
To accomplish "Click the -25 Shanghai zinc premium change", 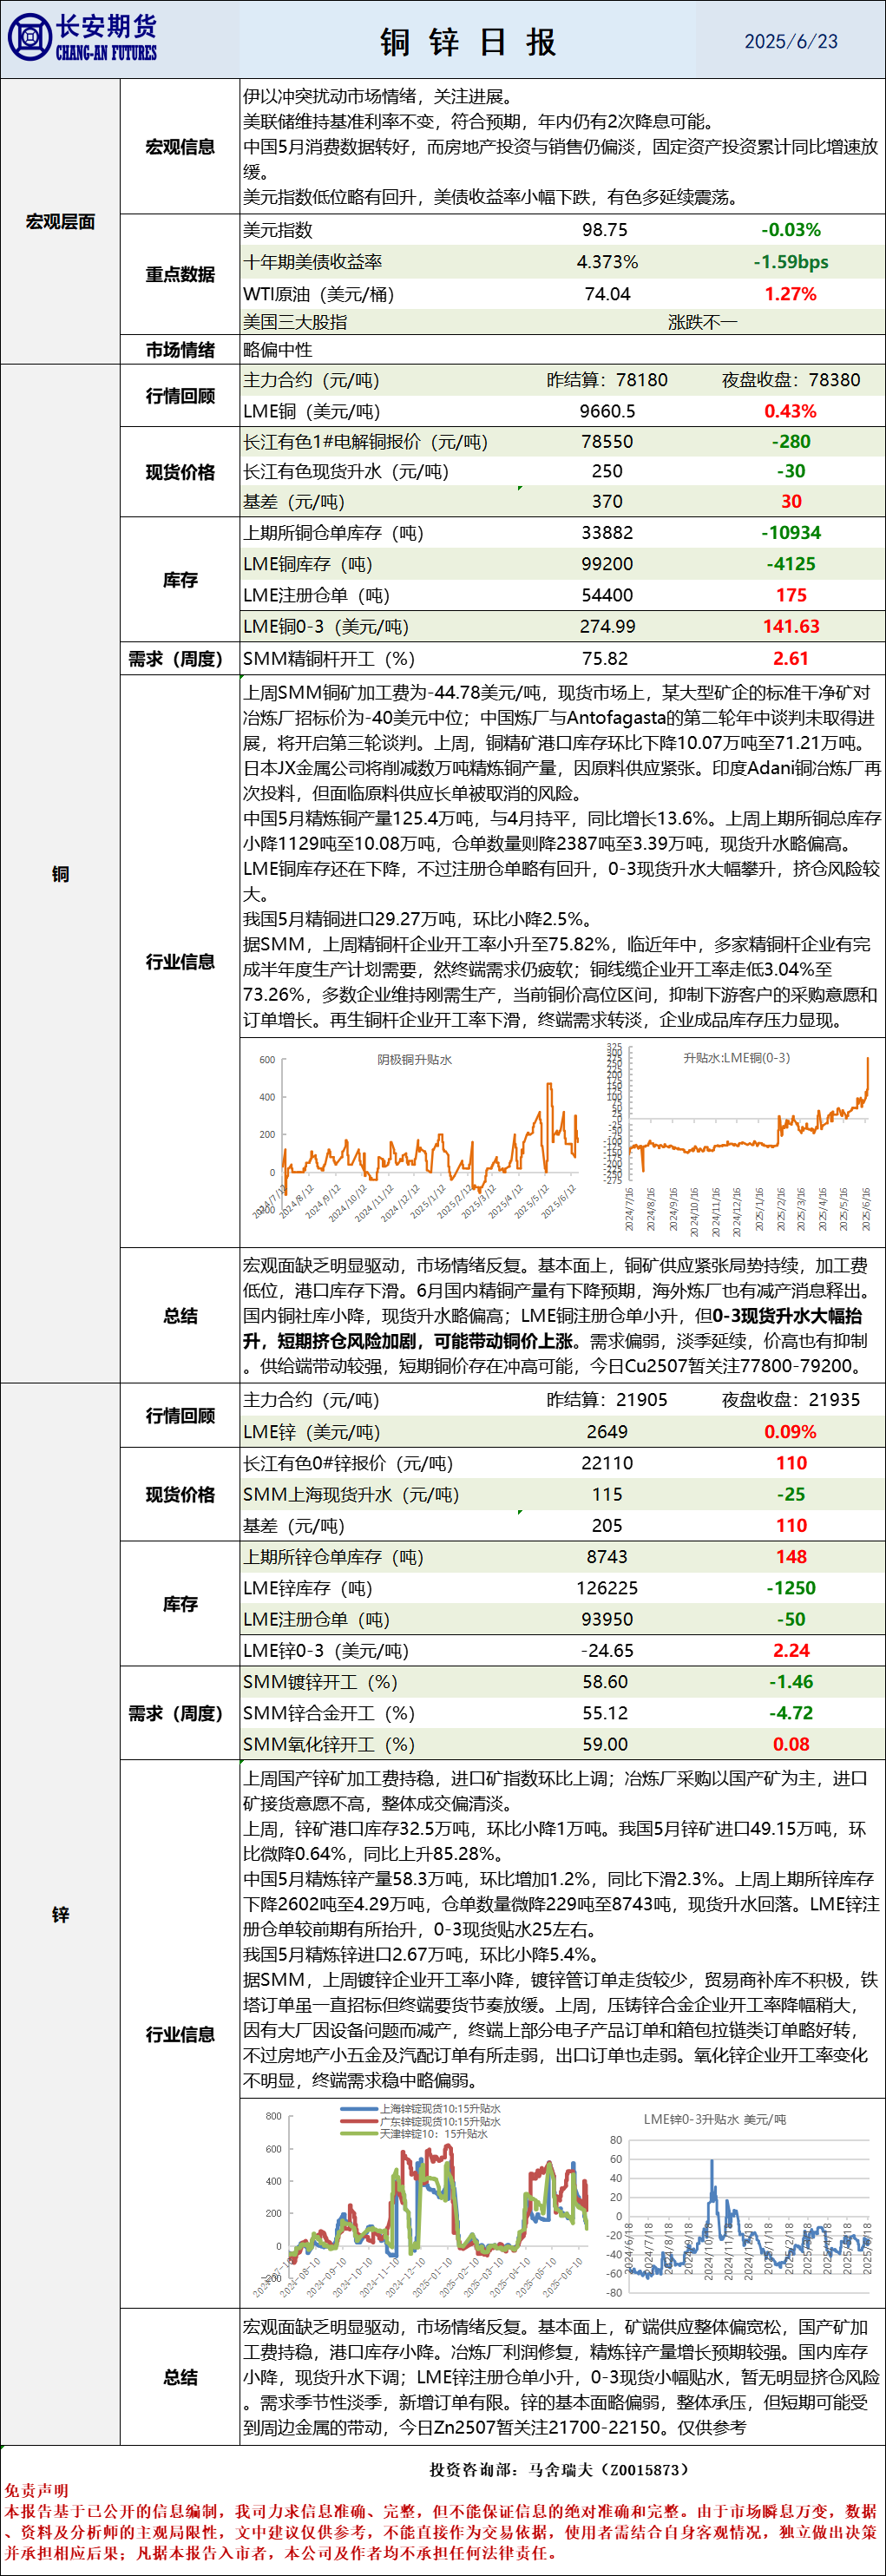I will 791,1494.
